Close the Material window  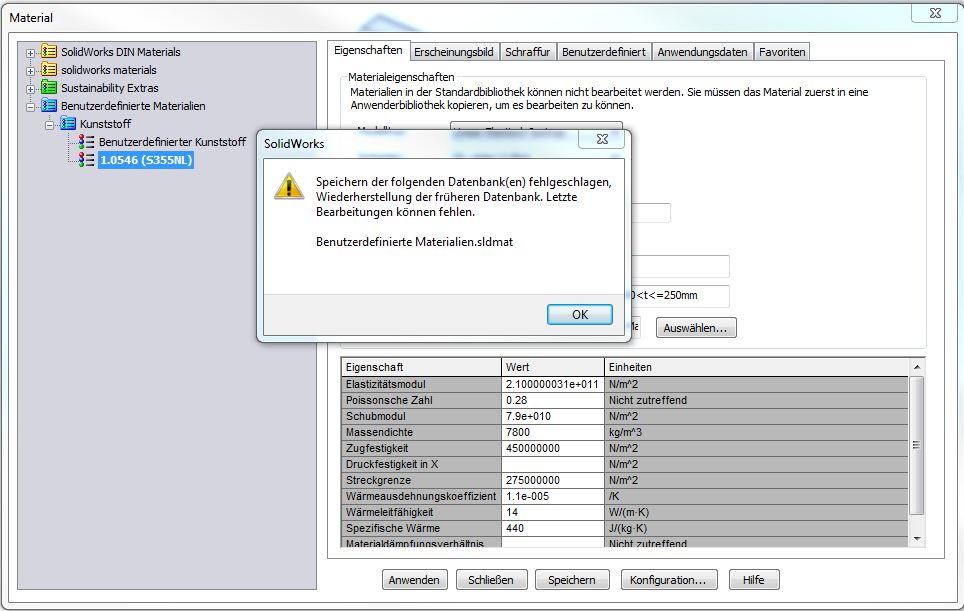(934, 13)
